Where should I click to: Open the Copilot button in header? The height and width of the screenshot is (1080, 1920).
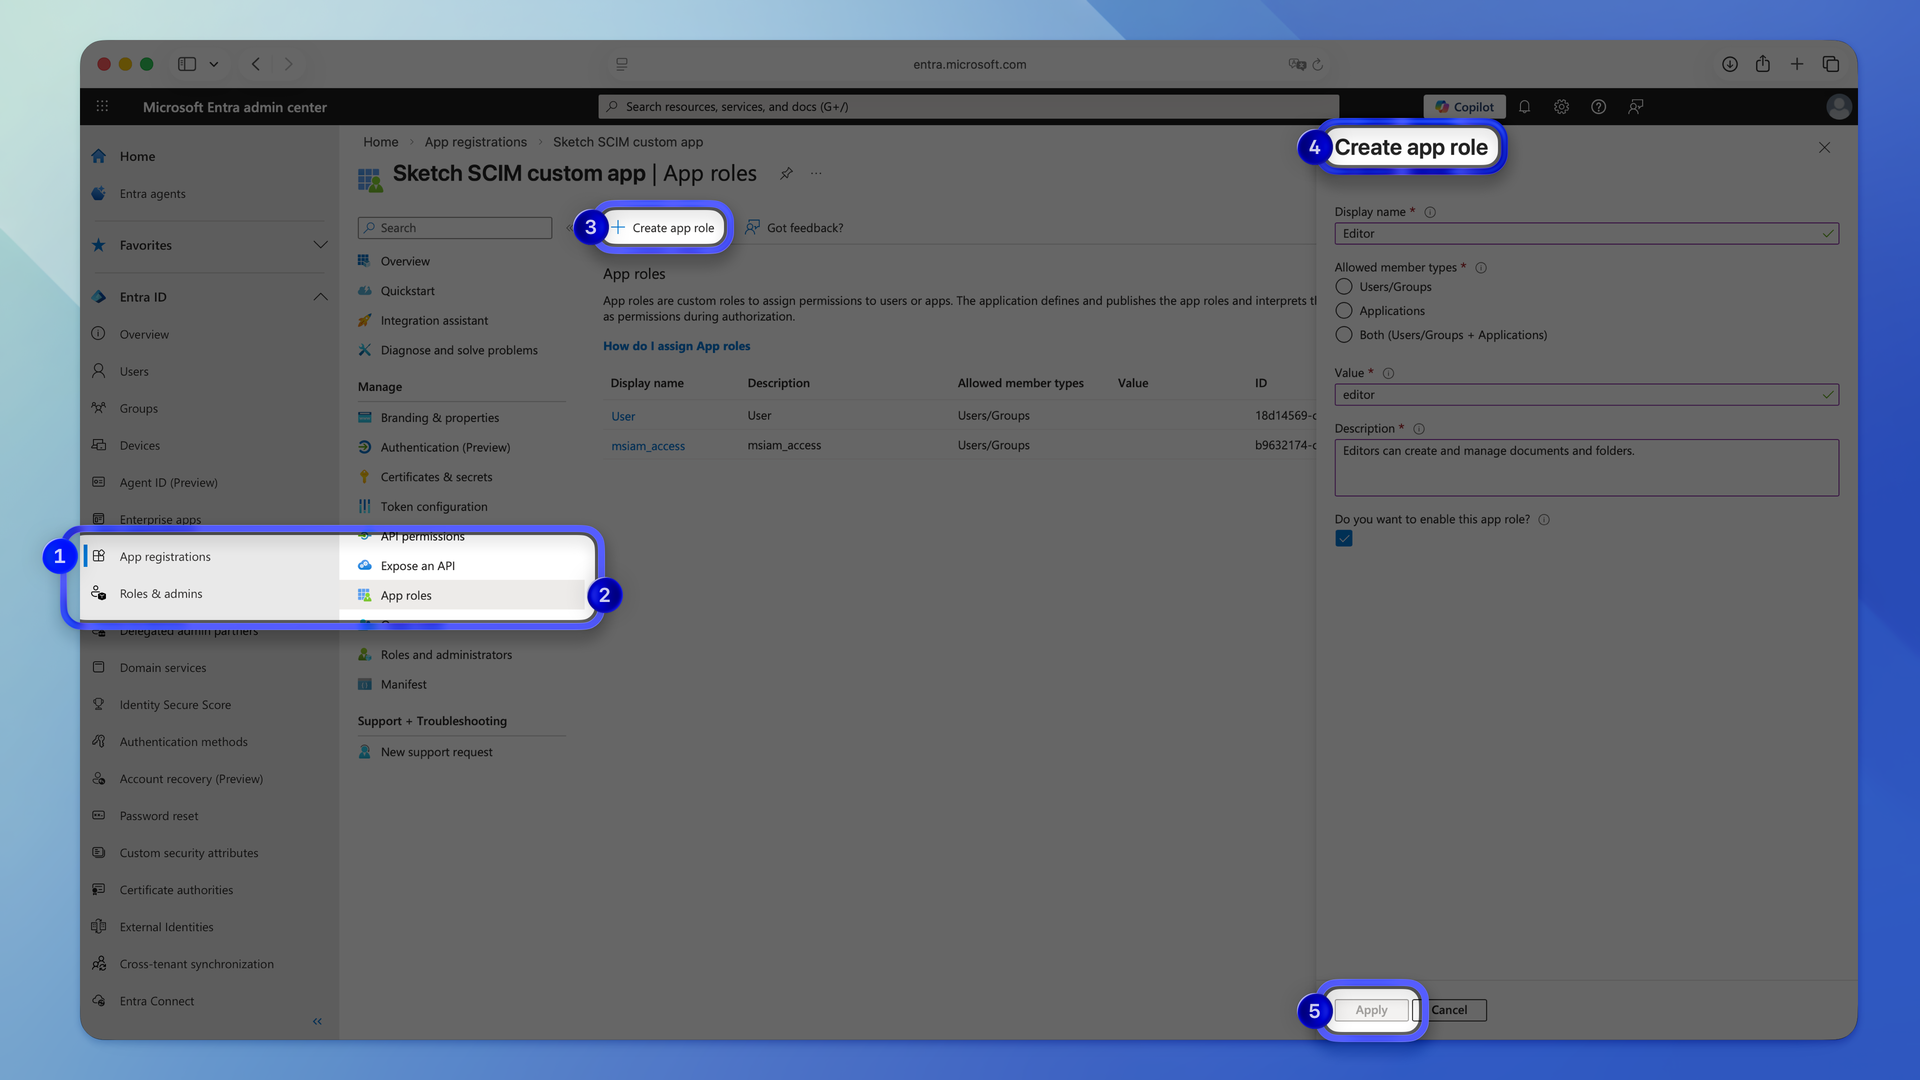(x=1464, y=107)
